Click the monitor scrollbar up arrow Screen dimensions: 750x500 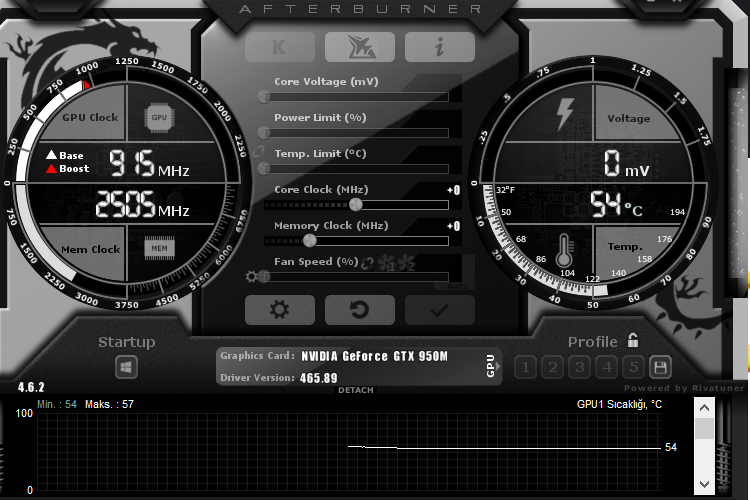point(704,408)
